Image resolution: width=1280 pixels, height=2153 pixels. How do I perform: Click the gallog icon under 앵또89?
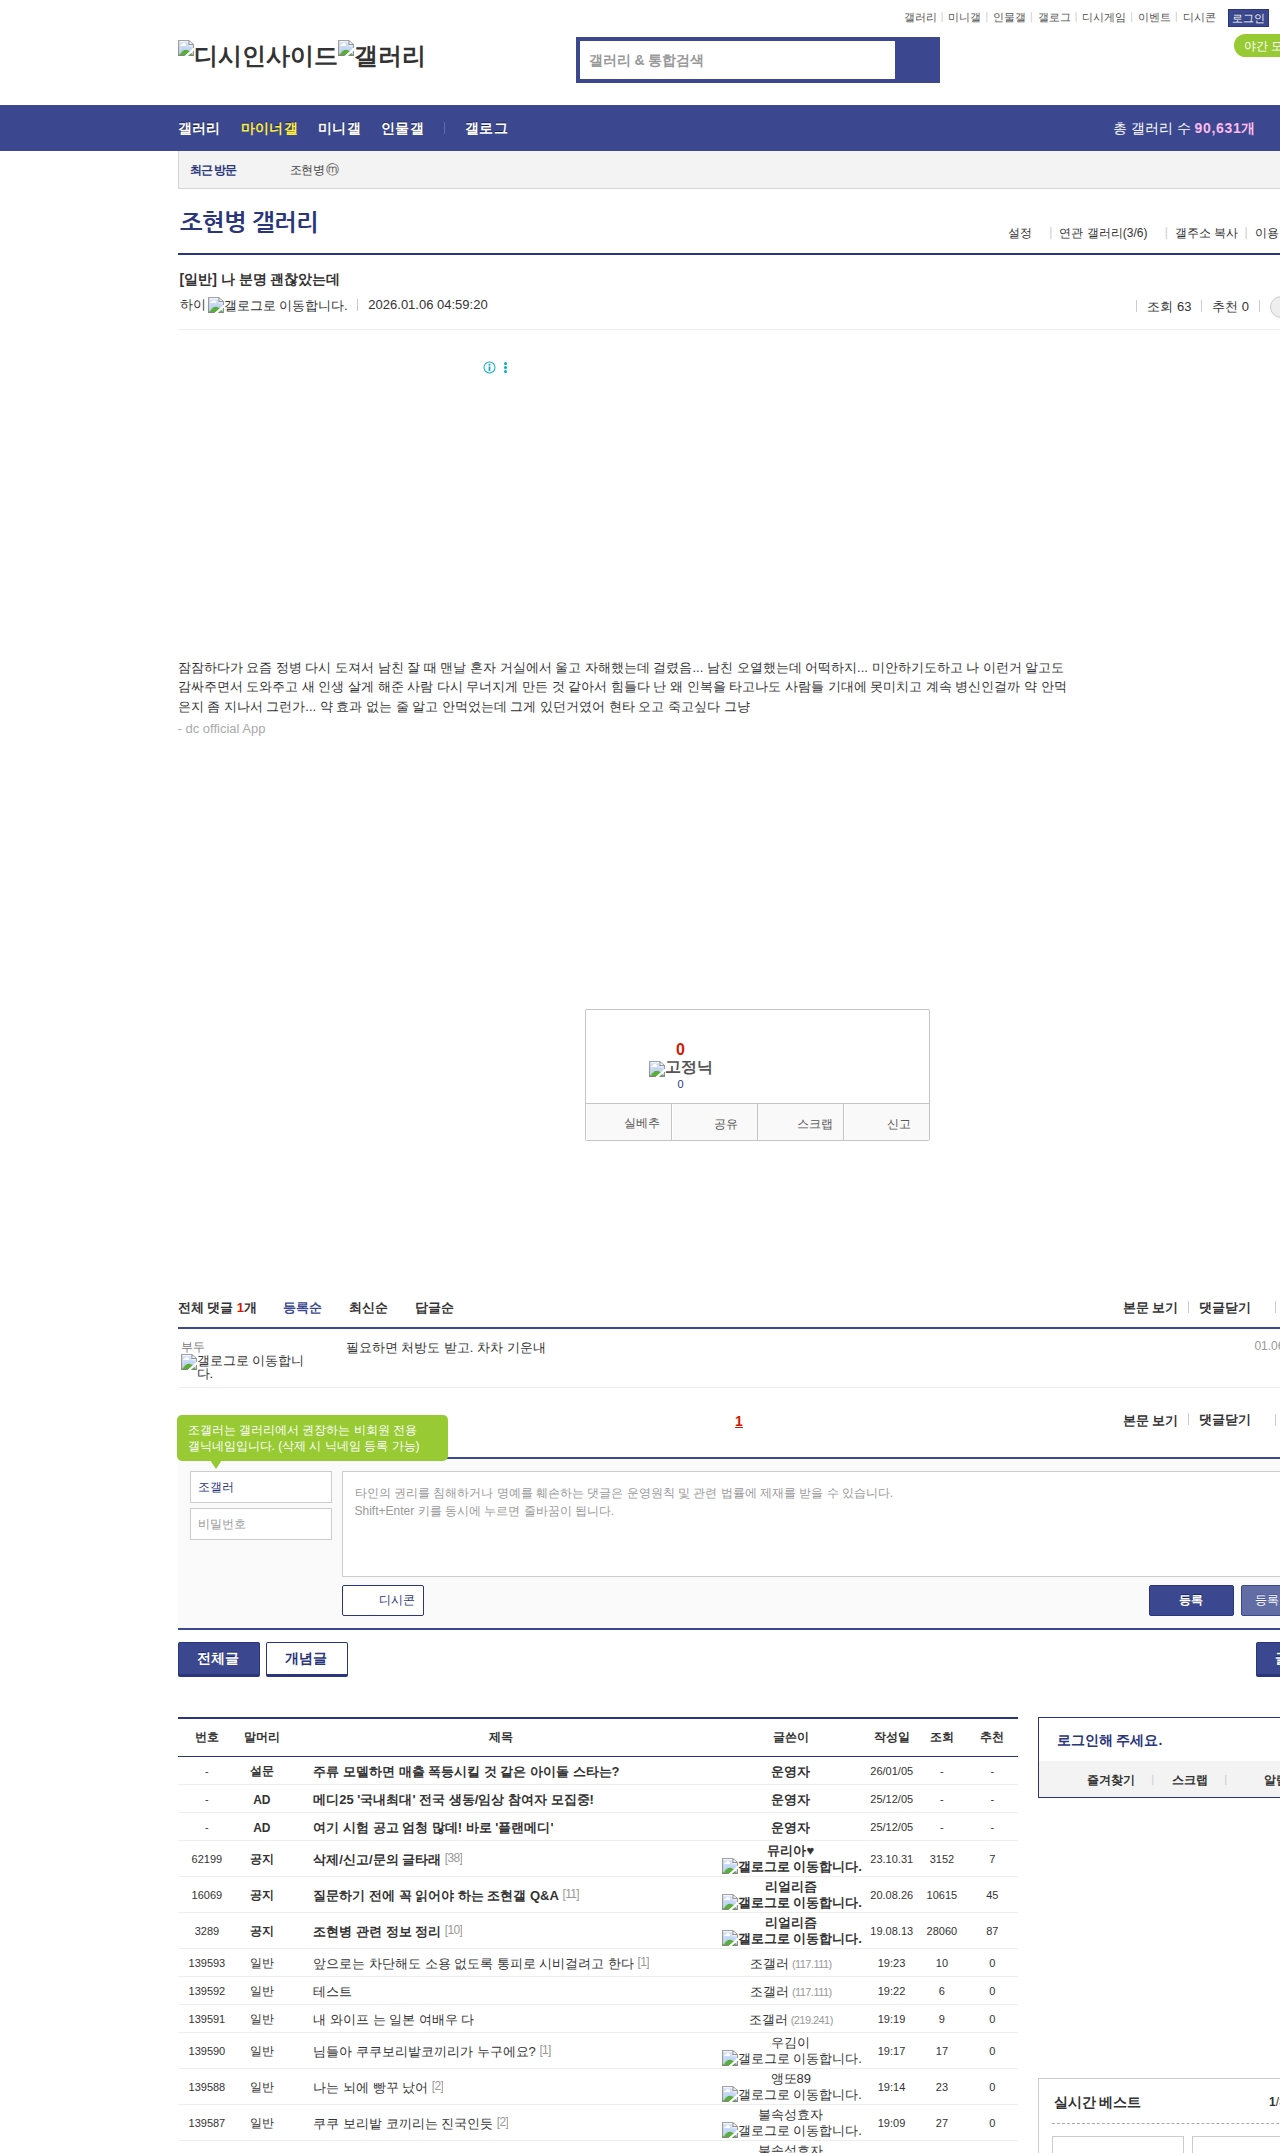tap(791, 2095)
